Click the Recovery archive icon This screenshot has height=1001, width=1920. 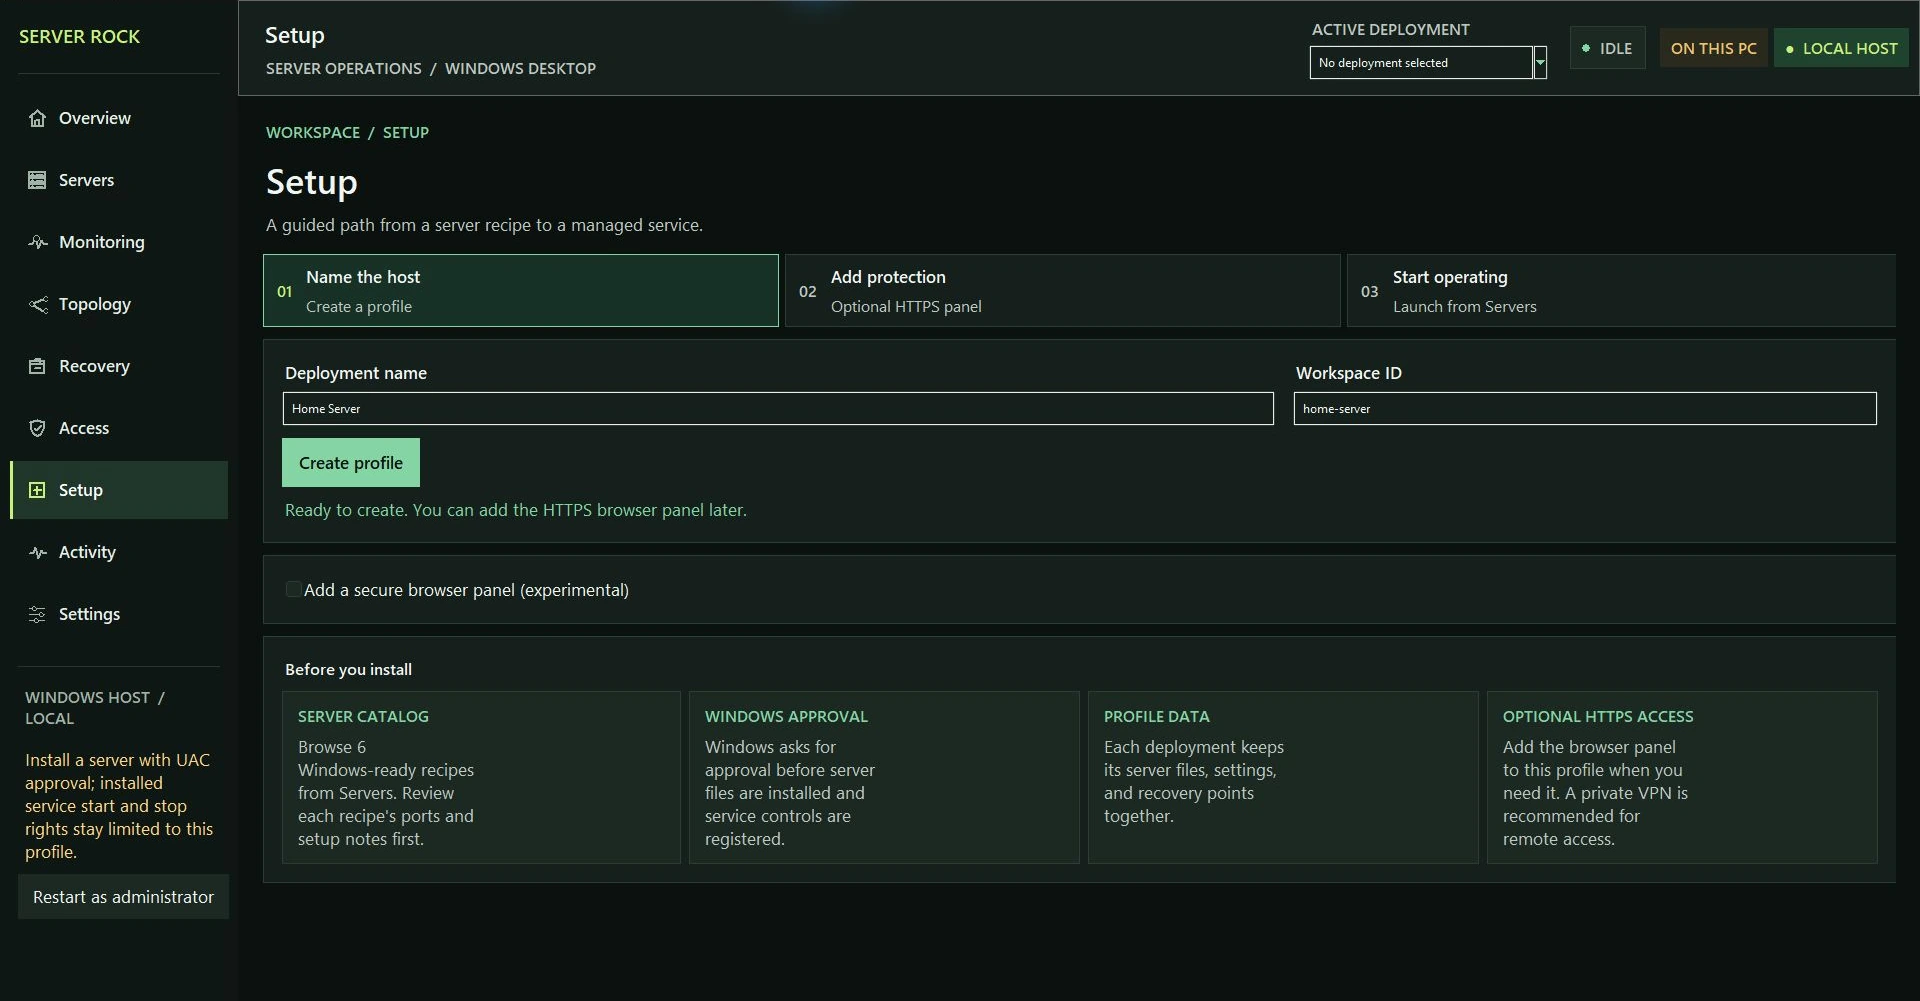[x=37, y=366]
